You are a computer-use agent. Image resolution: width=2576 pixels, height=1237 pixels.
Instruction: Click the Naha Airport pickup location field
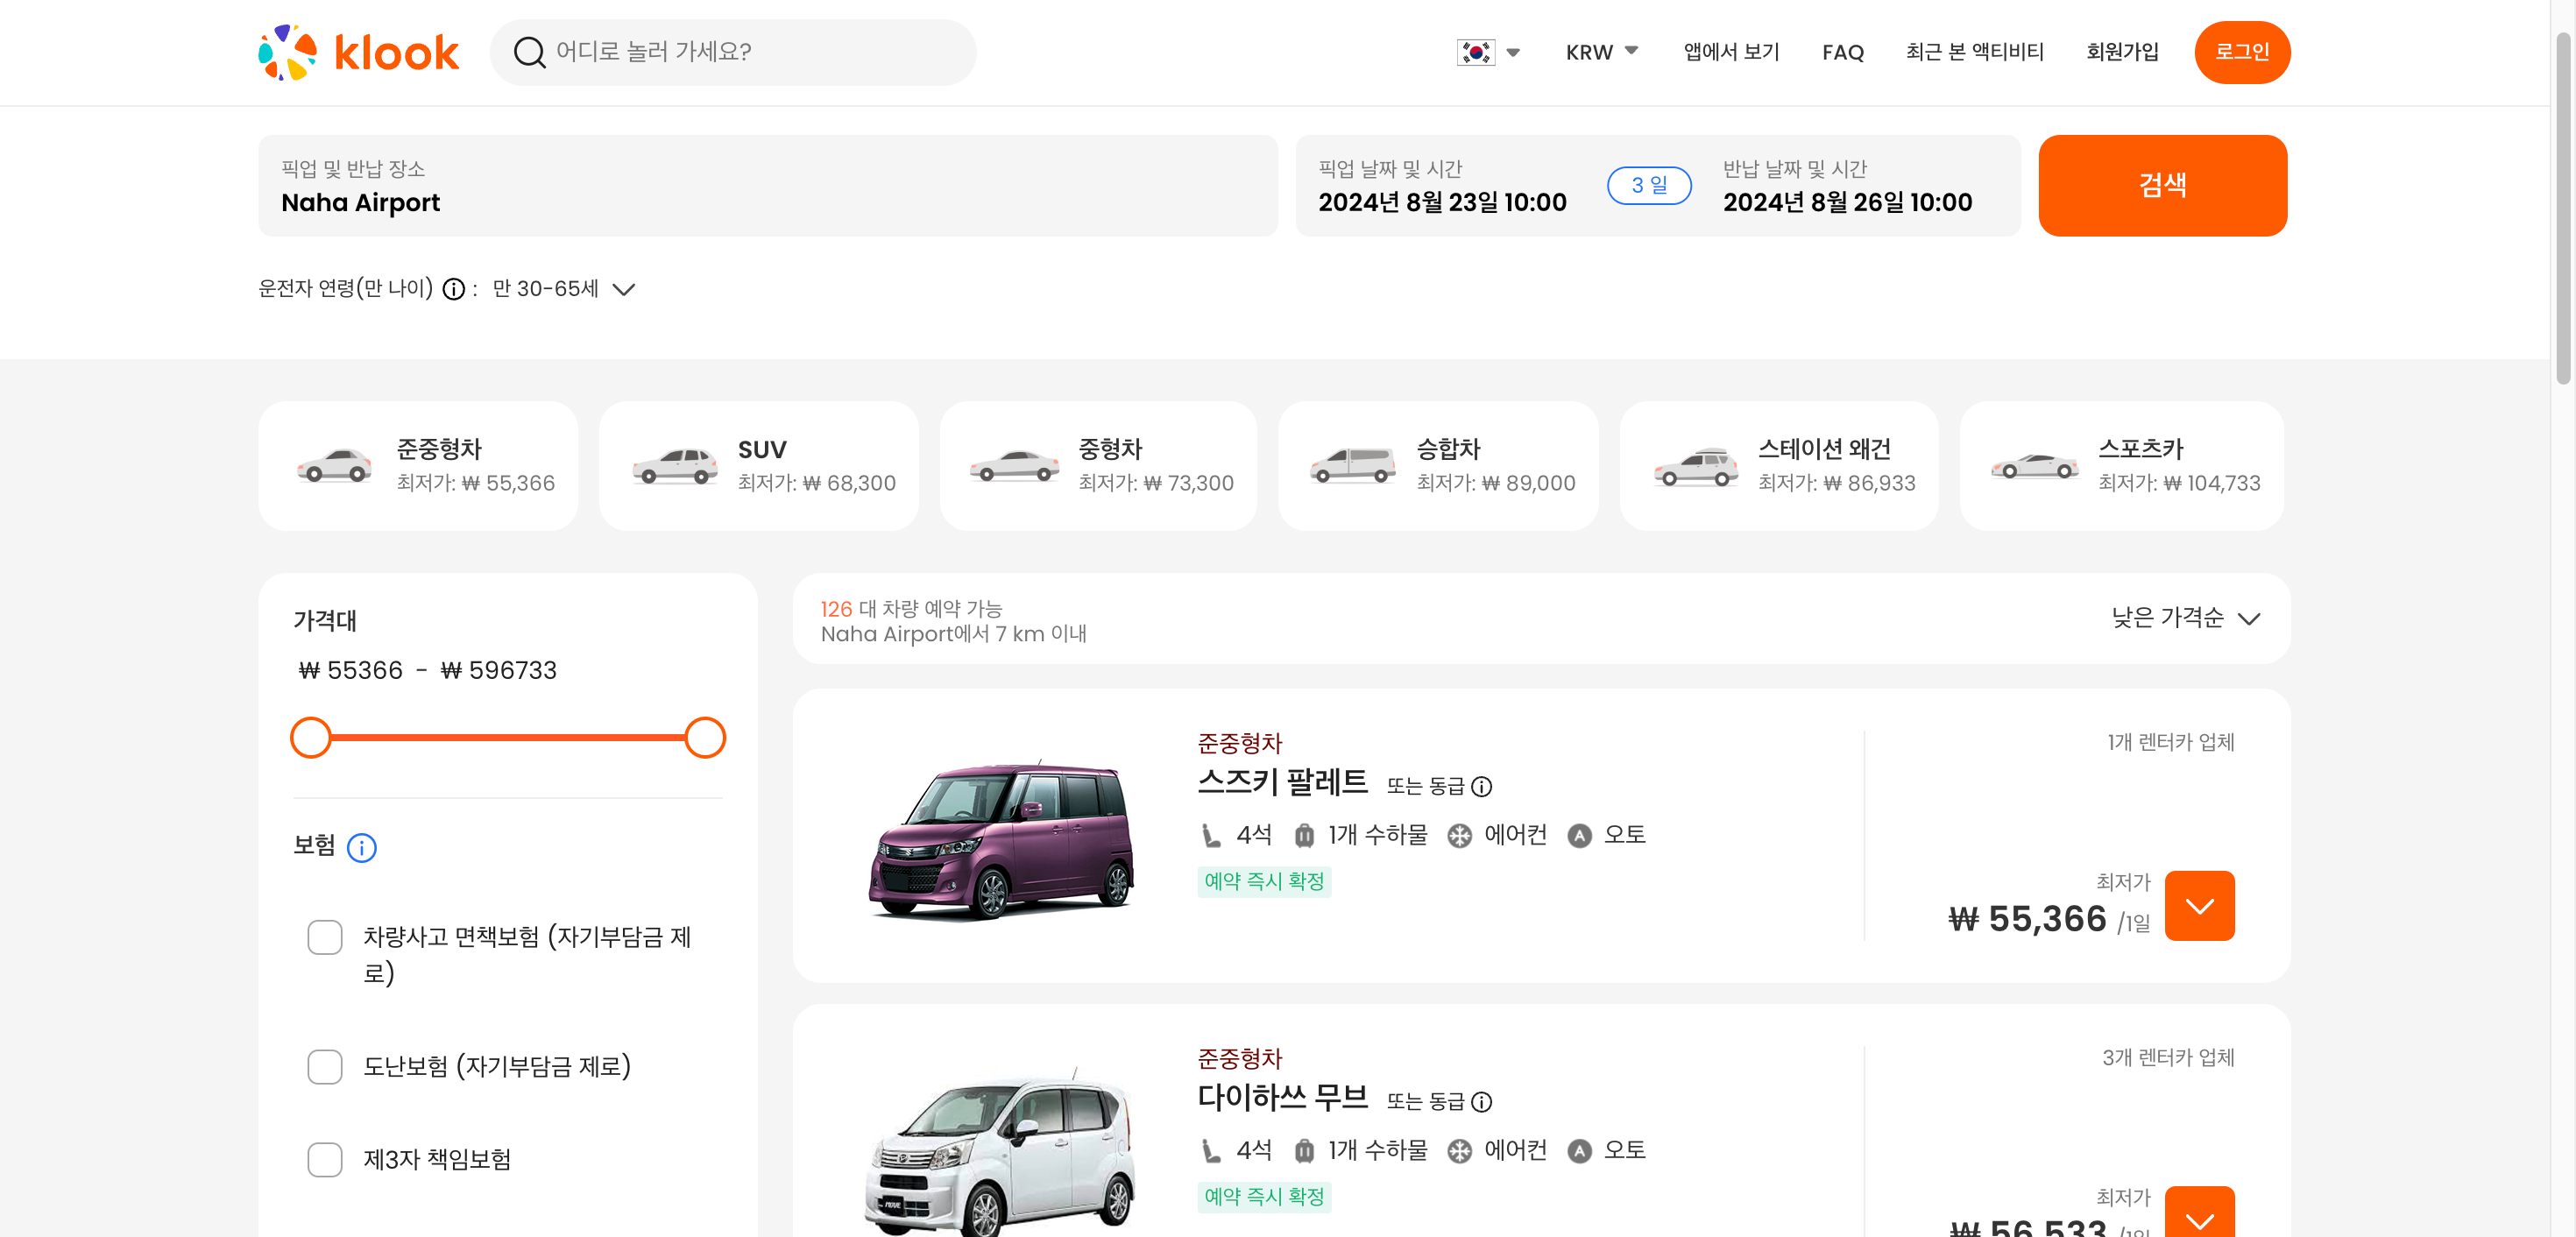(767, 186)
